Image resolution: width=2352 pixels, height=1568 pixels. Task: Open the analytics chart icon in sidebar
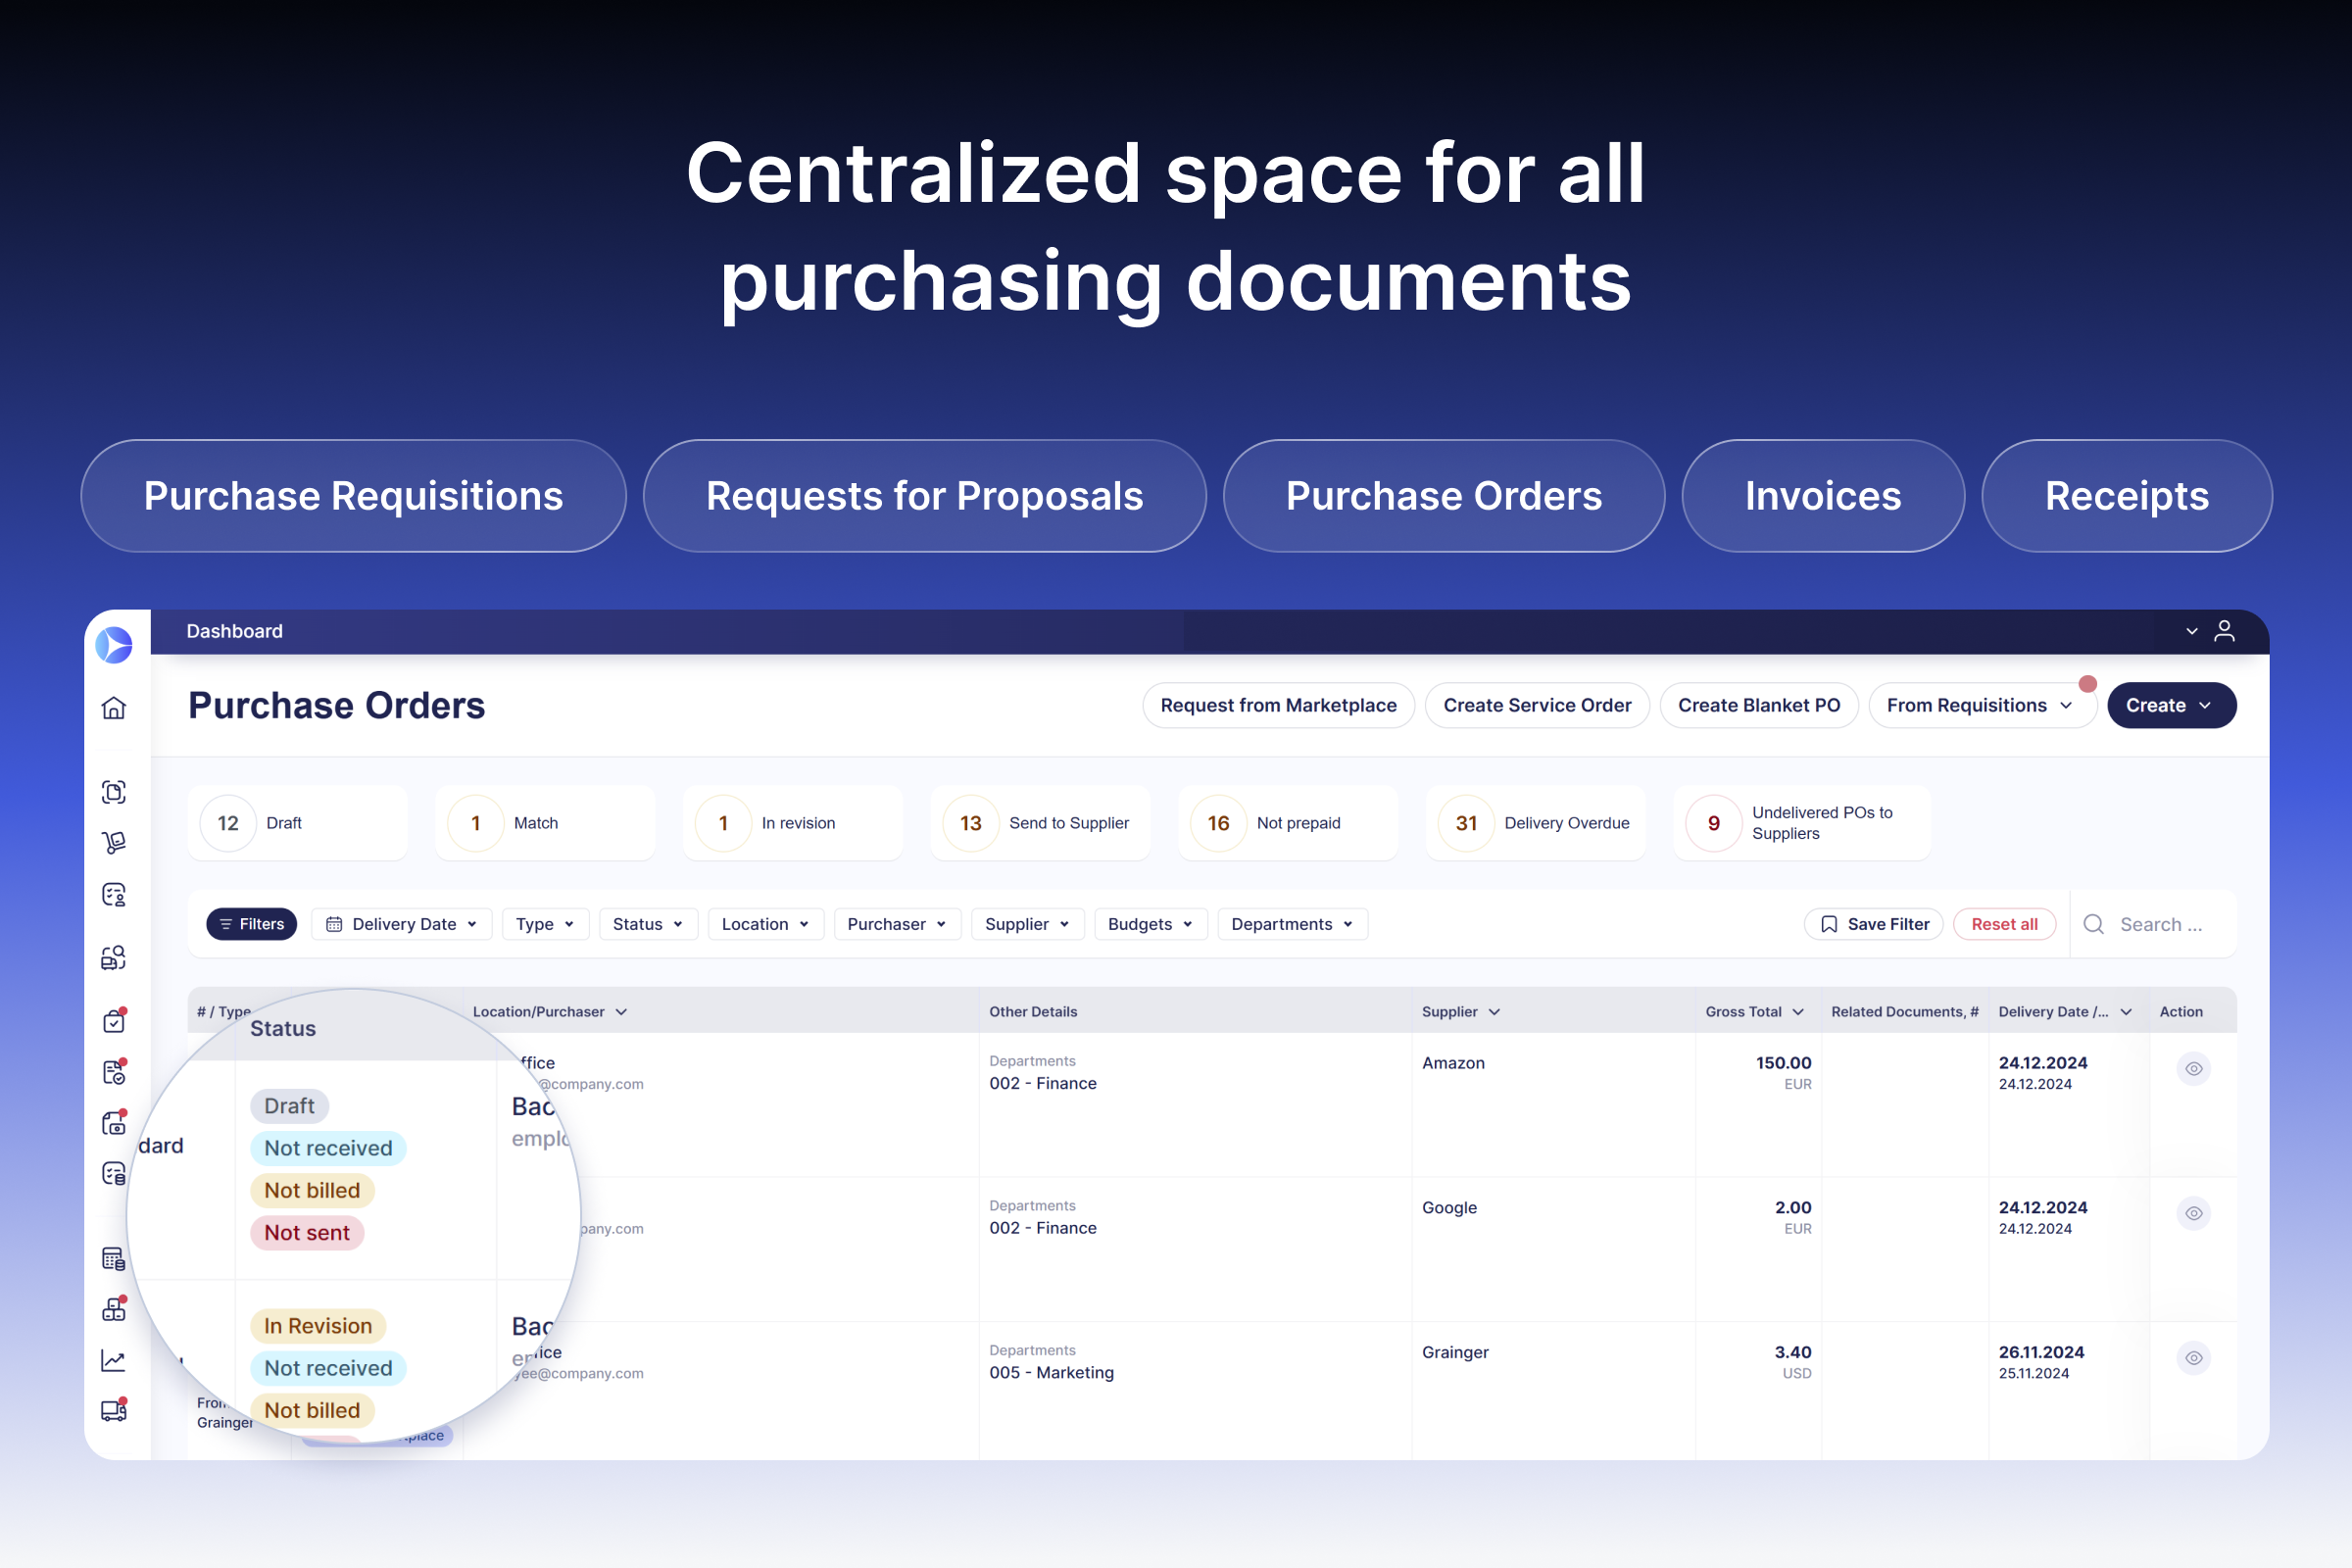point(114,1360)
